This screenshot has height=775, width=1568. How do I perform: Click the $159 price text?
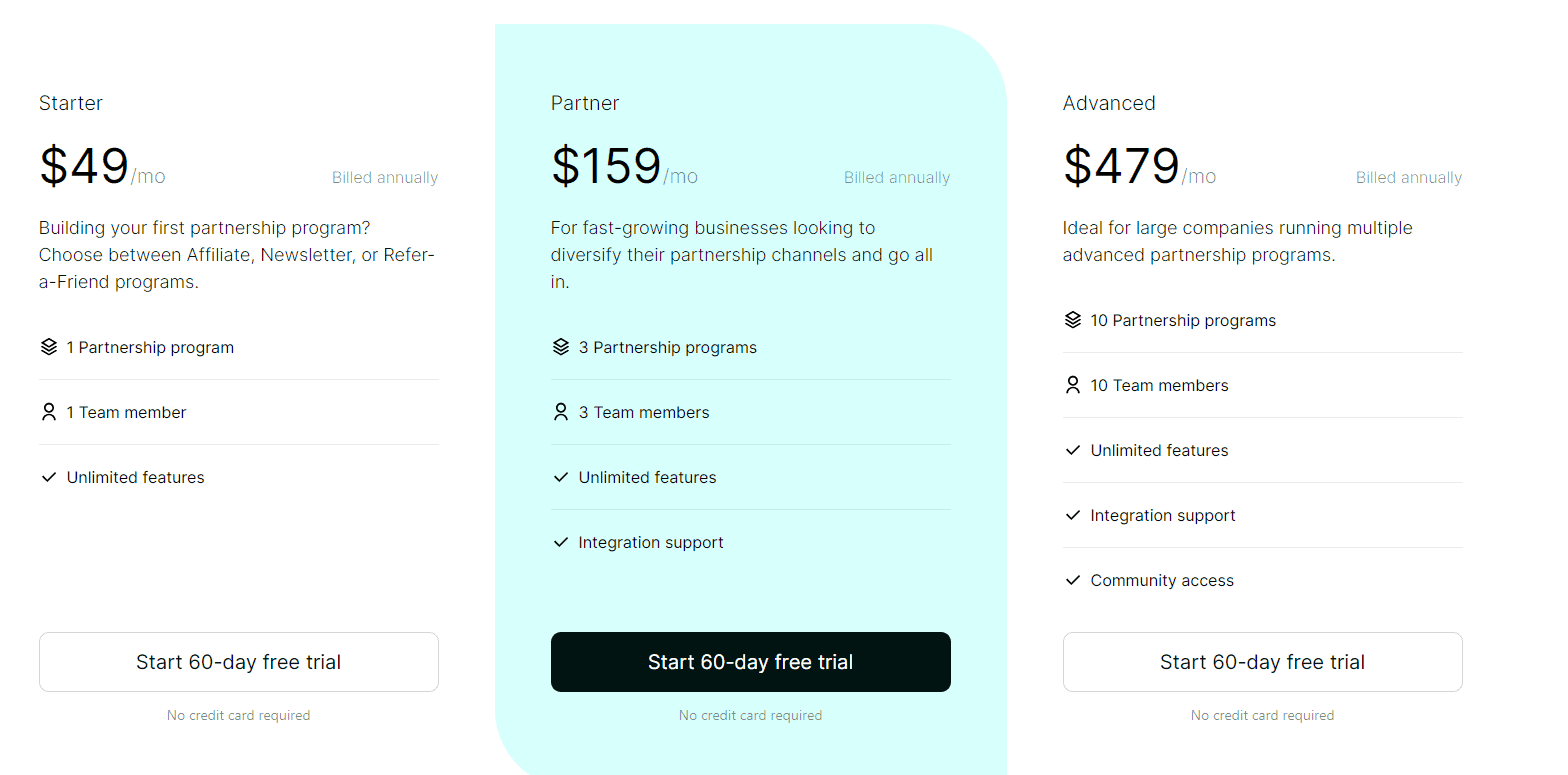[x=606, y=166]
